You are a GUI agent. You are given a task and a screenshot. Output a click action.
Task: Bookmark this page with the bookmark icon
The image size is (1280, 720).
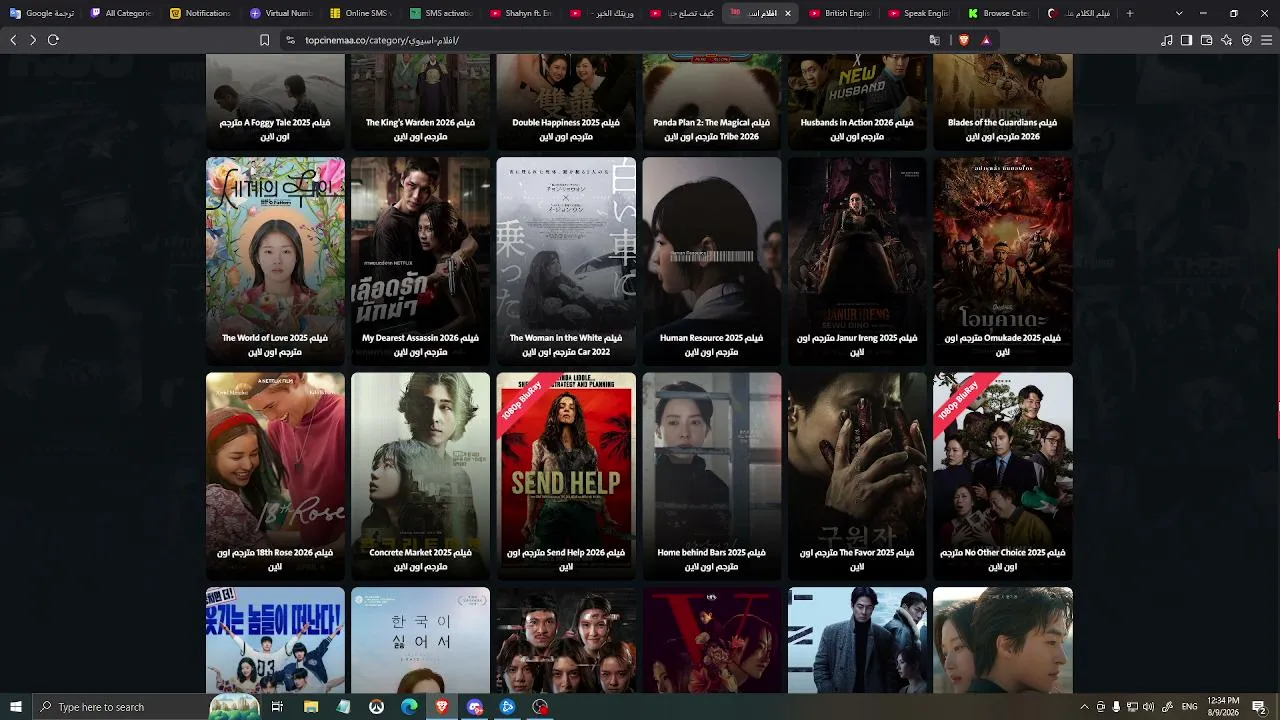[264, 40]
